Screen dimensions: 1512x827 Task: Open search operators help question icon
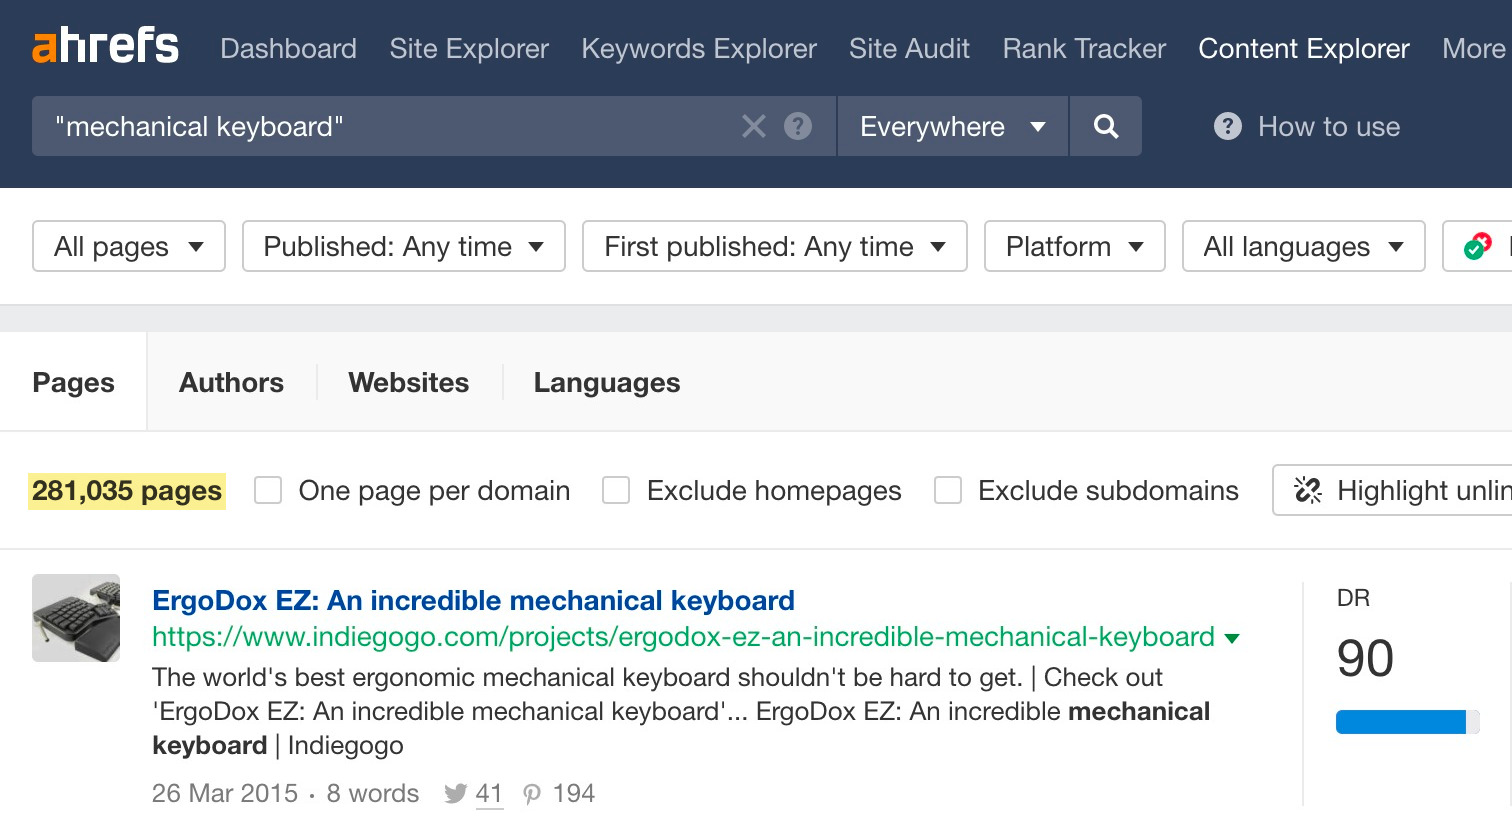click(x=798, y=126)
